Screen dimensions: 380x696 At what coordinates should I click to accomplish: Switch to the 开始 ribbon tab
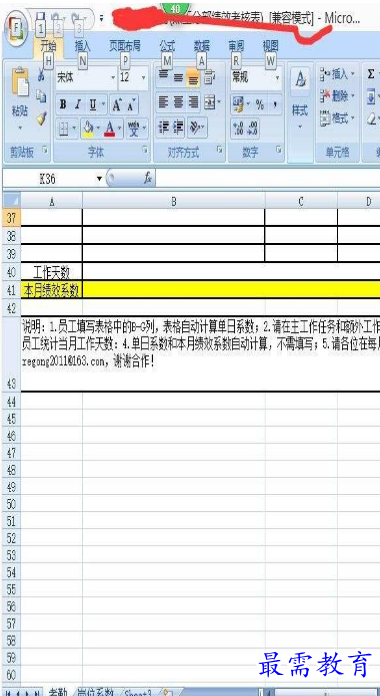pos(49,45)
